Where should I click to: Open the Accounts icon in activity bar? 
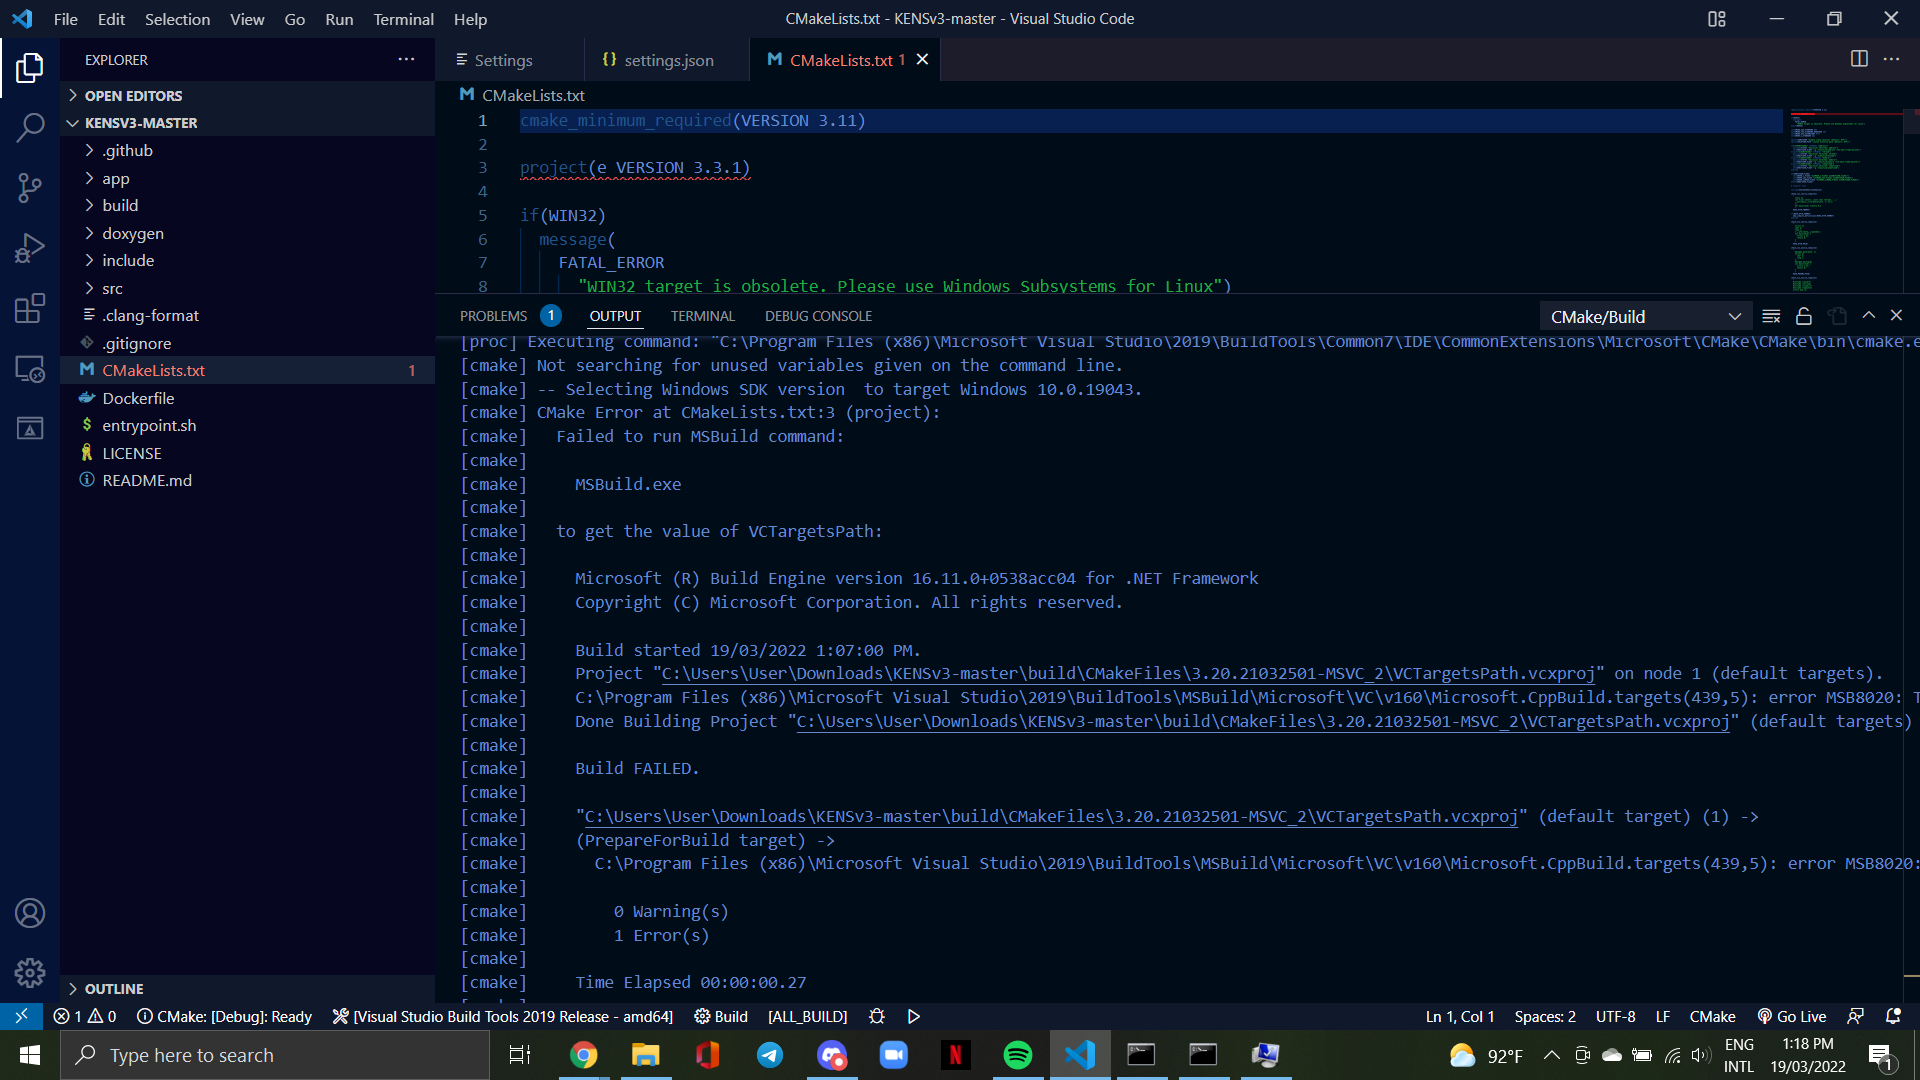coord(30,912)
